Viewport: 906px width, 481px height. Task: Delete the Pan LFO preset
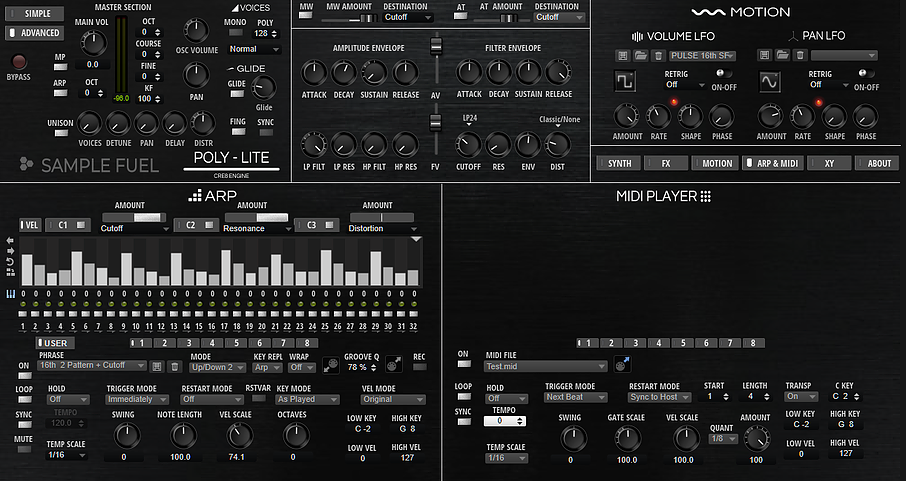(800, 55)
